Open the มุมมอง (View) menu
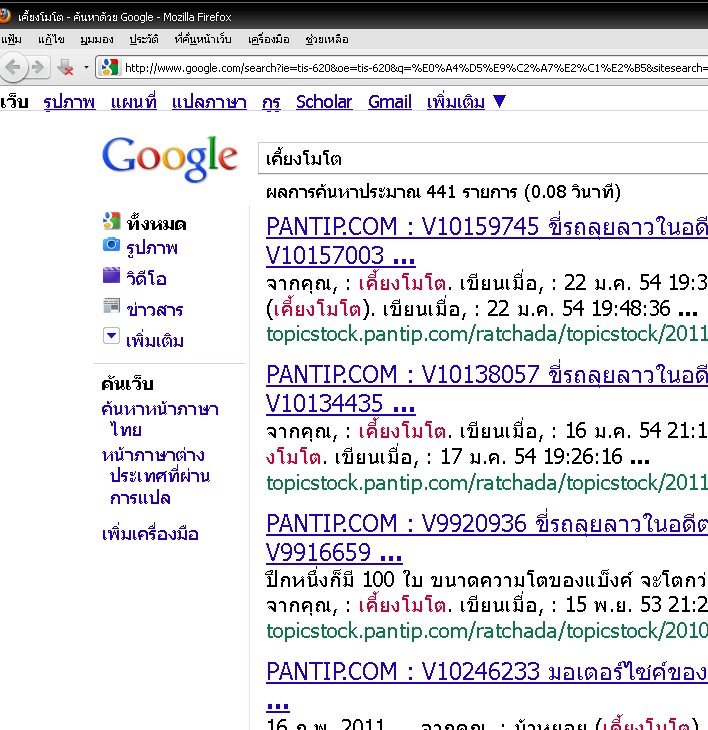Viewport: 708px width, 730px height. [x=96, y=40]
